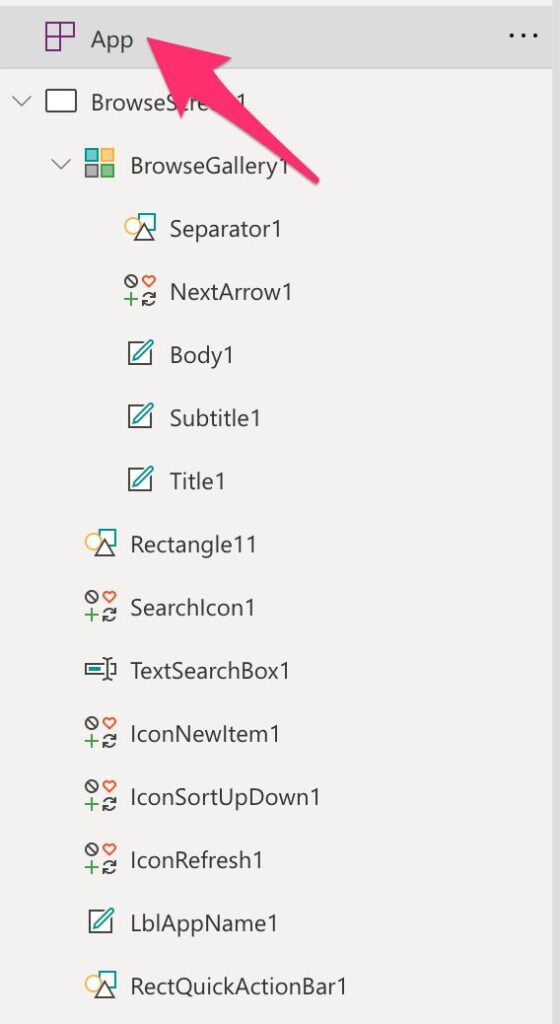Open the App ellipsis more options menu
560x1024 pixels.
[x=523, y=35]
